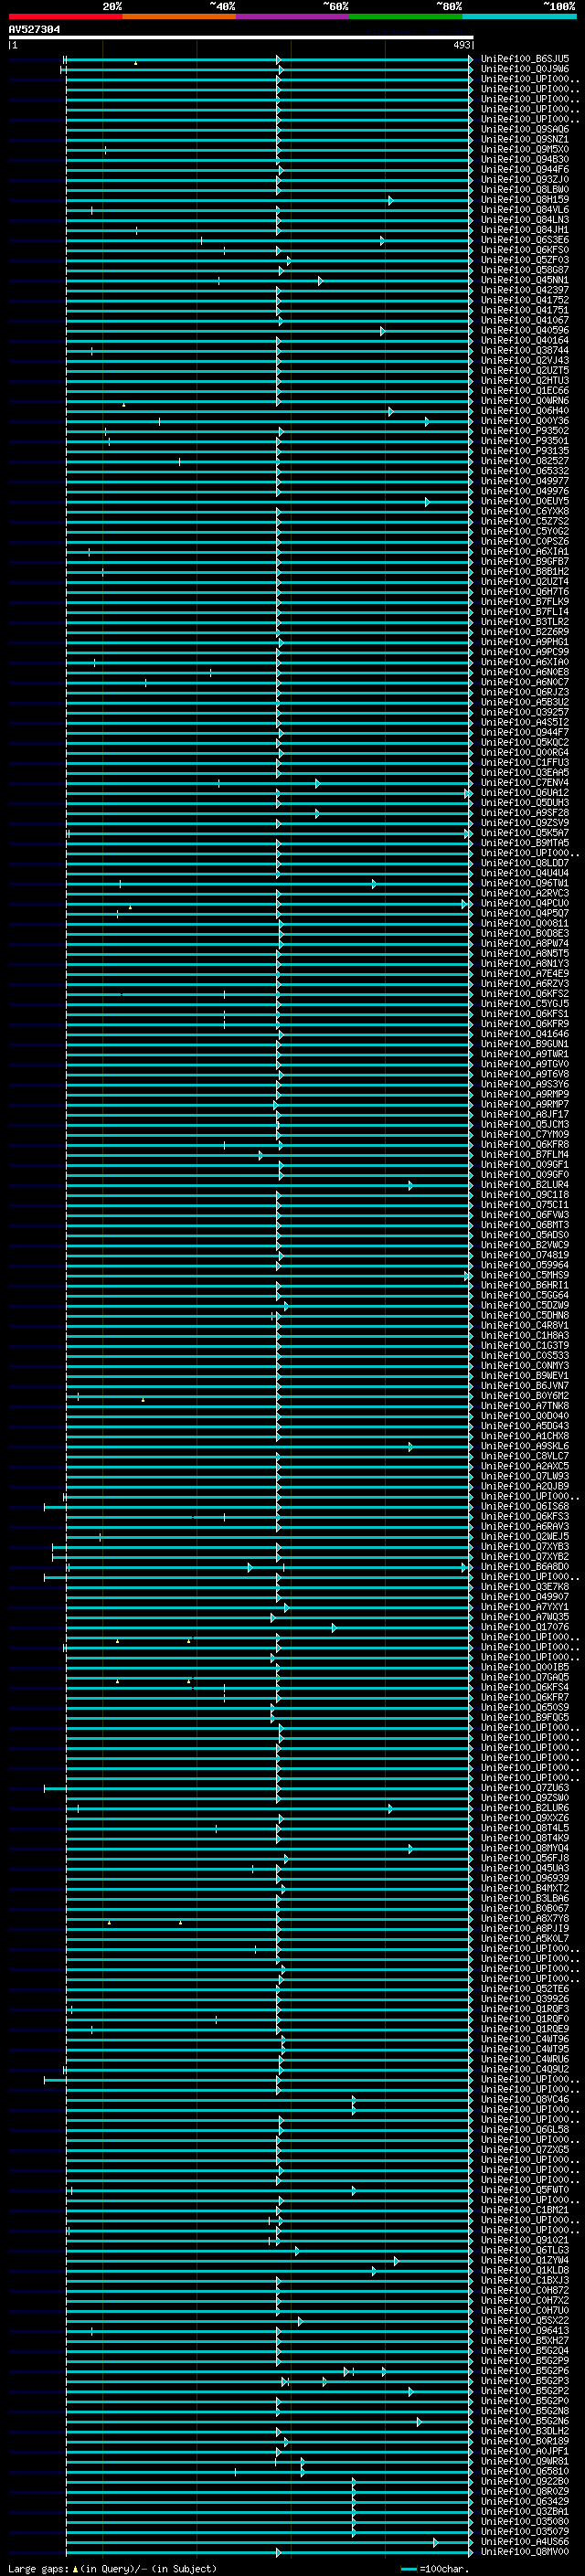Click the orange ~40% identity legend segment
Viewport: 585px width, 2576px height.
click(179, 16)
